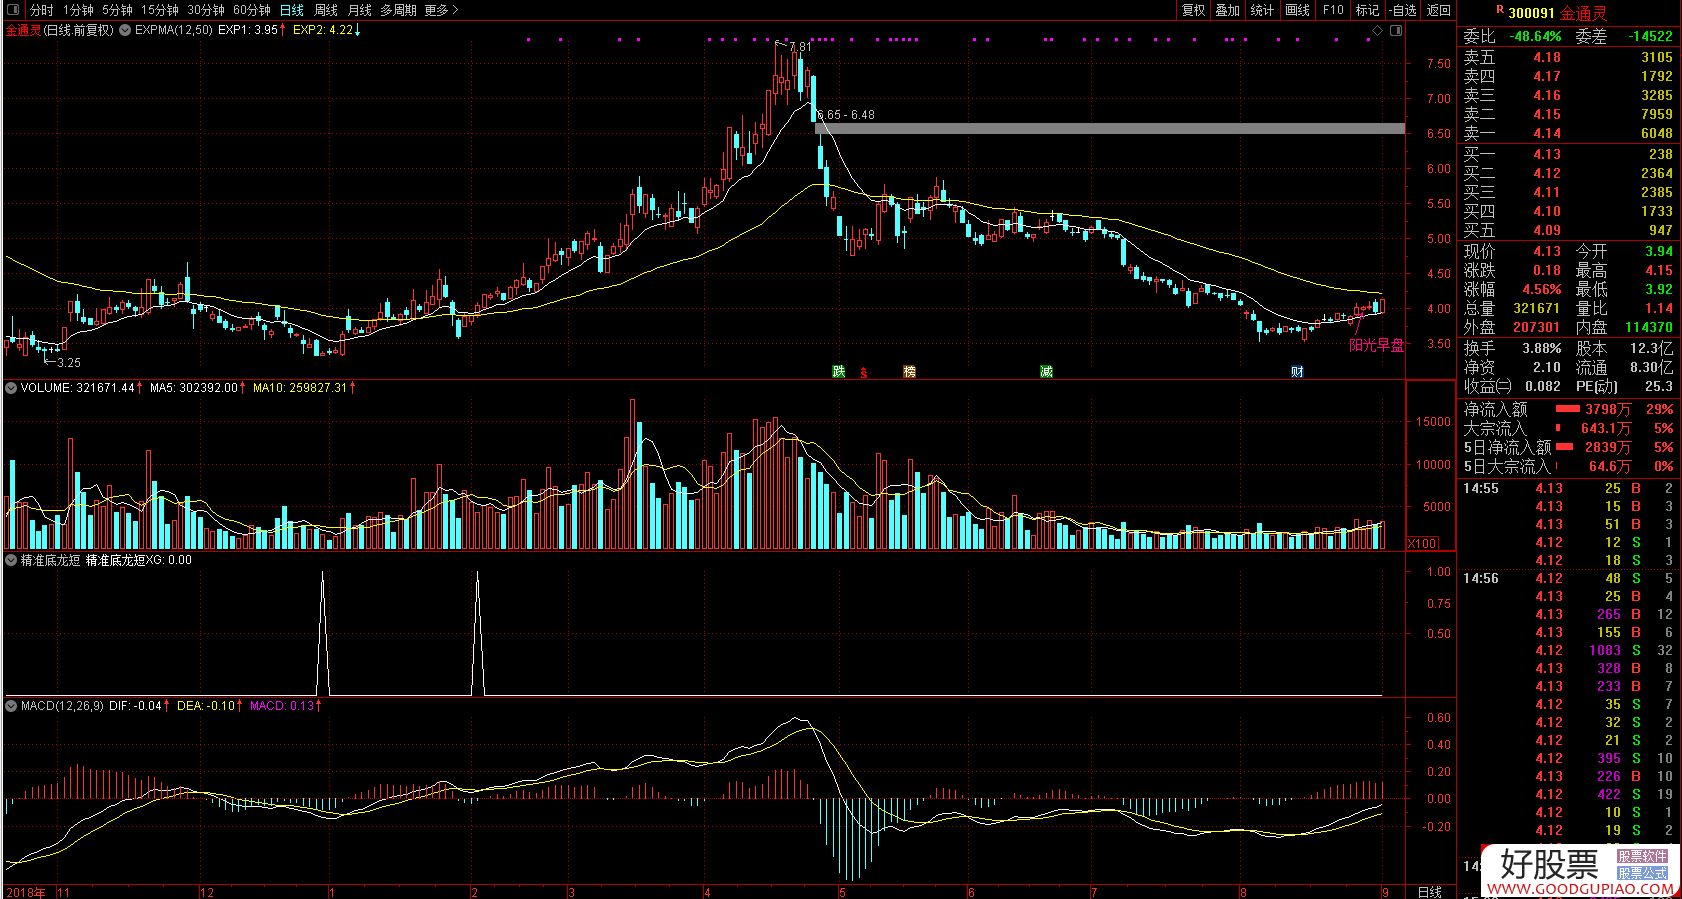The height and width of the screenshot is (899, 1682).
Task: Click the 7.81 high price label
Action: (799, 47)
